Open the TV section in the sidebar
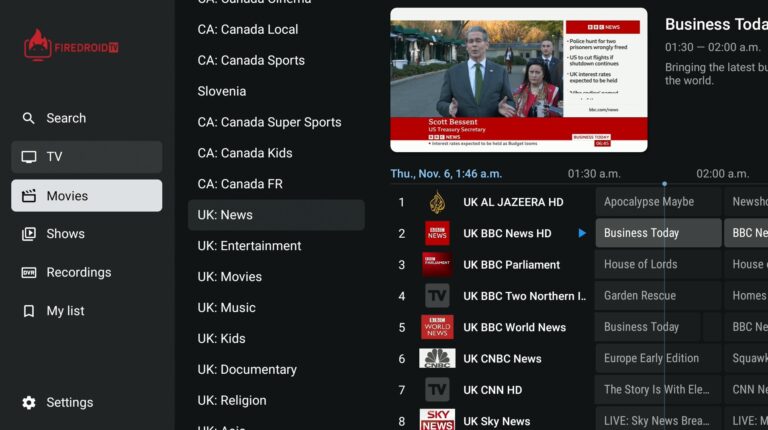768x430 pixels. click(86, 157)
